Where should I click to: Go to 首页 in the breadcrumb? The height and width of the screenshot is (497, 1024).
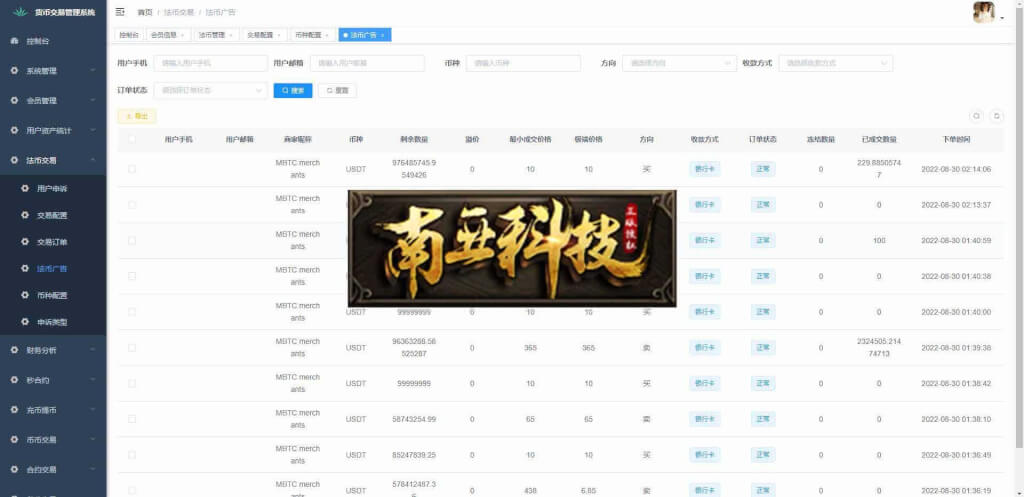tap(145, 12)
